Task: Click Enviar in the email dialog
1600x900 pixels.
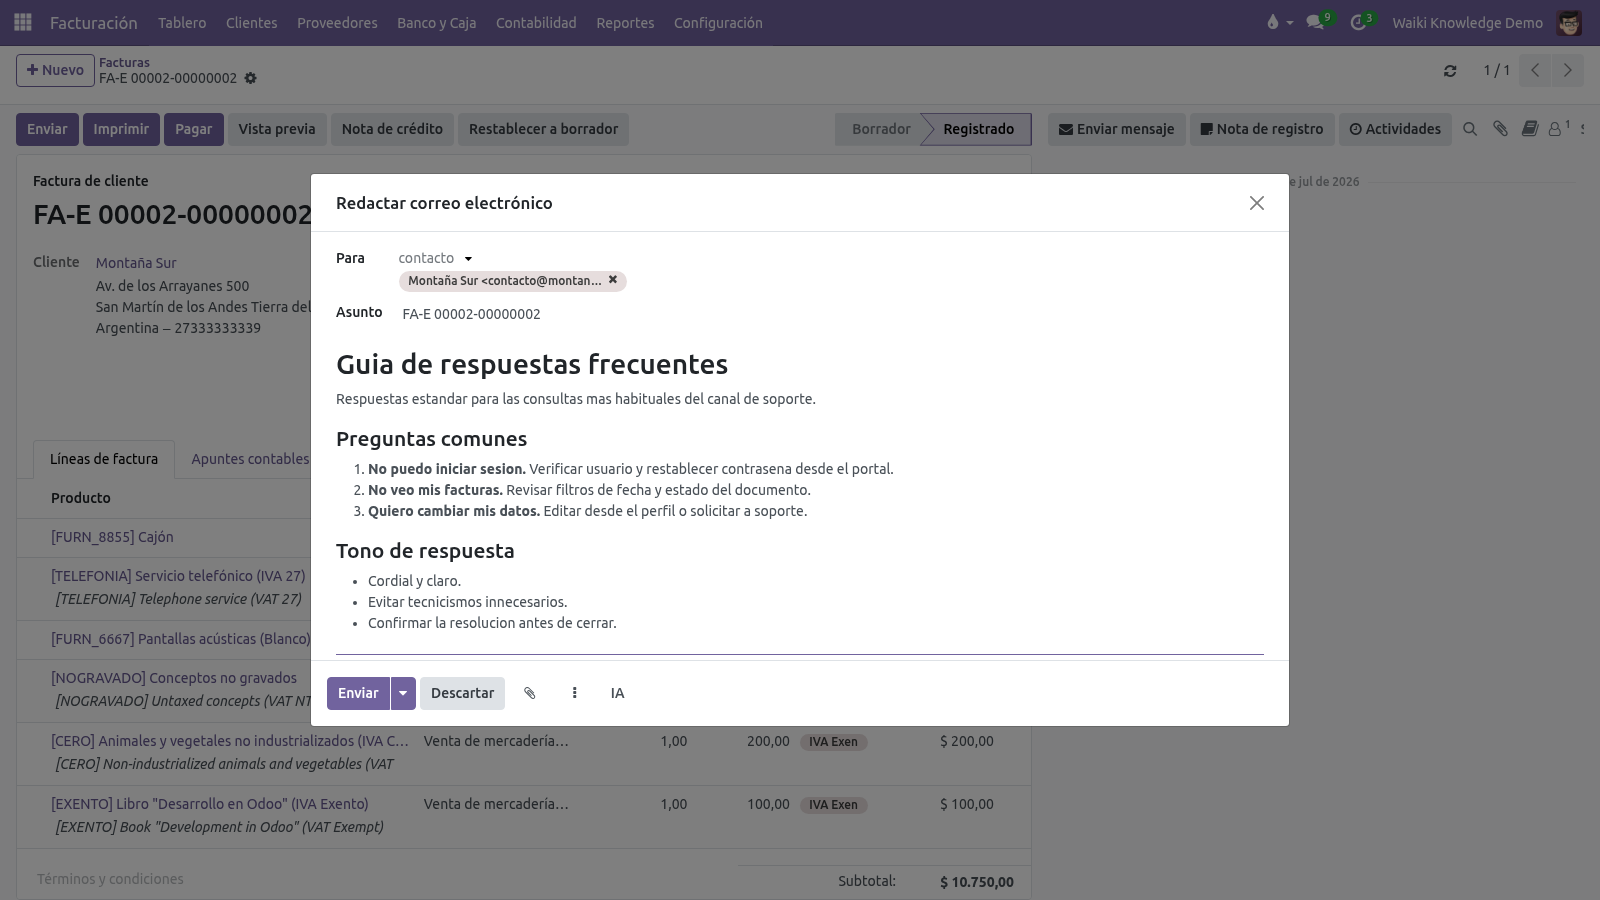Action: click(x=358, y=693)
